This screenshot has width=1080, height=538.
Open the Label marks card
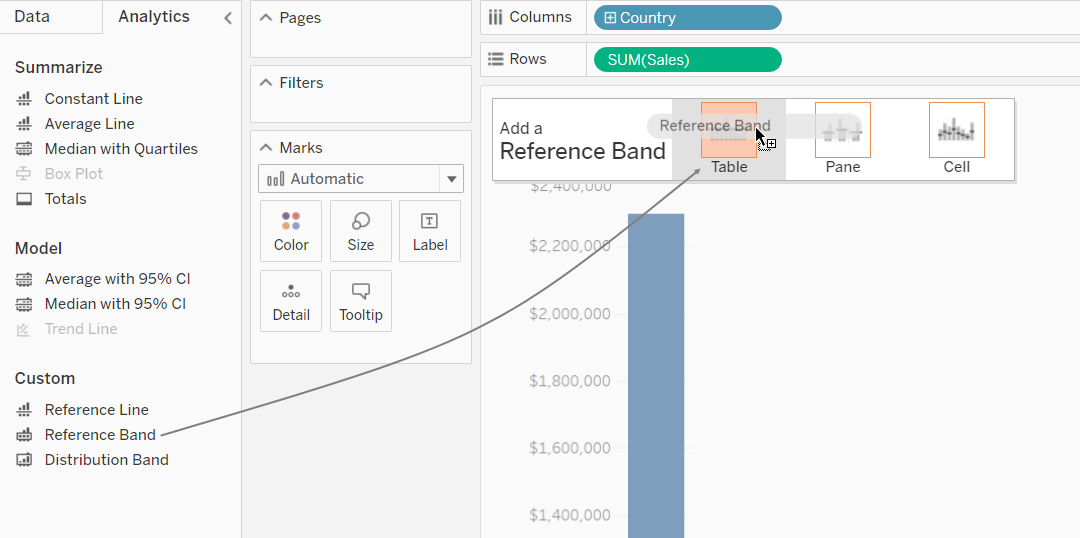pos(430,231)
